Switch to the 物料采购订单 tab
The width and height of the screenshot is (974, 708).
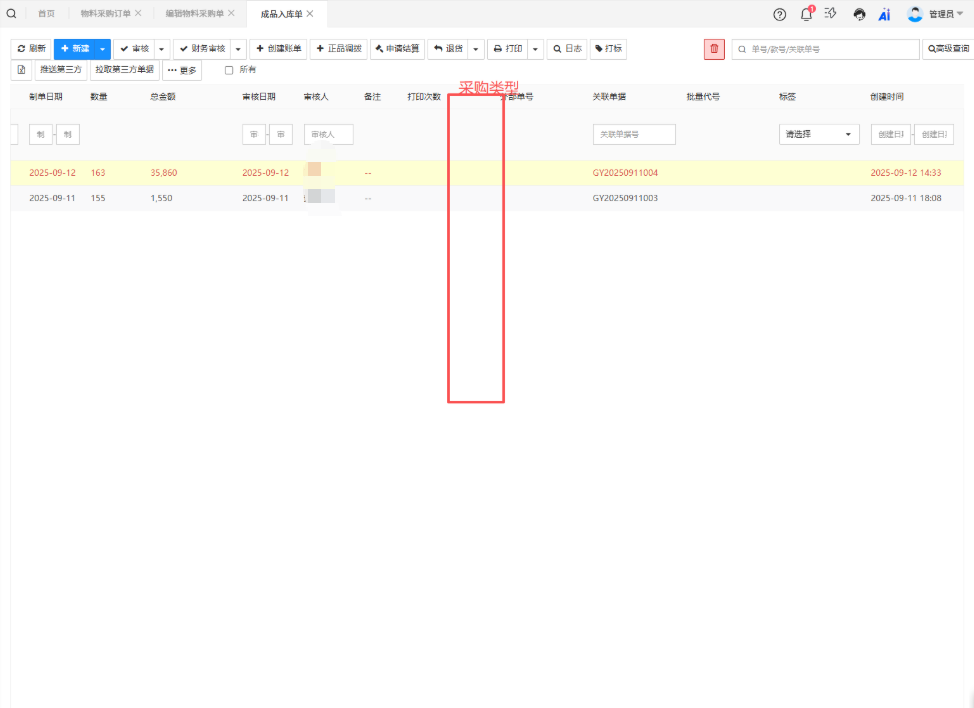[x=105, y=13]
